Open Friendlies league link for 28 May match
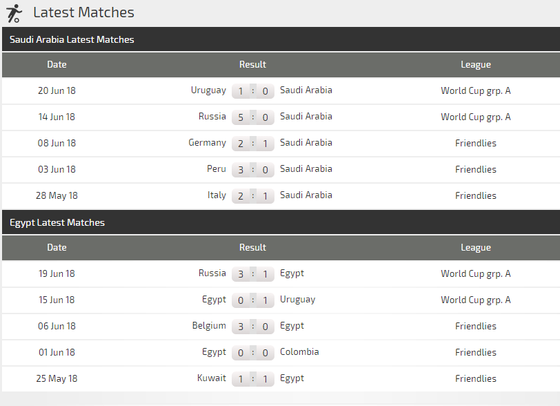This screenshot has width=560, height=406. point(475,196)
